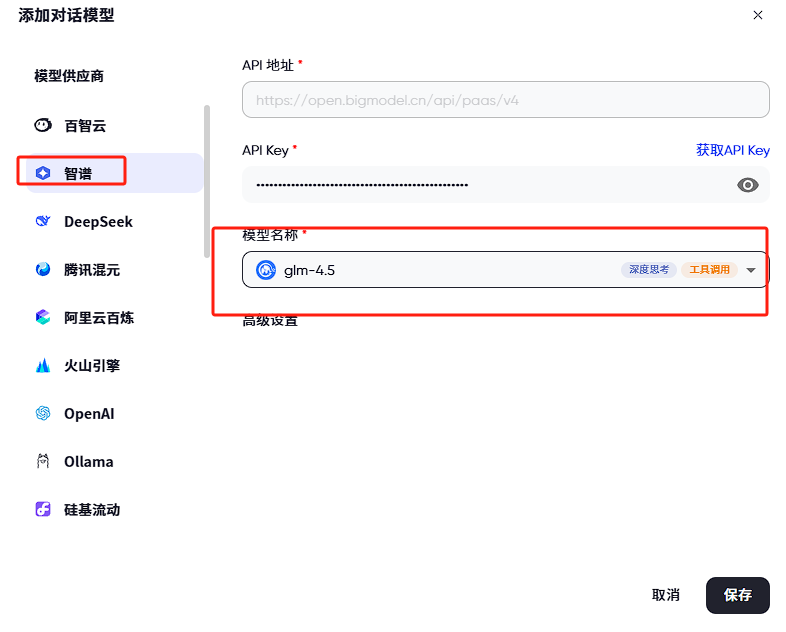
Task: Click the DeepSeek whale icon
Action: [x=43, y=222]
